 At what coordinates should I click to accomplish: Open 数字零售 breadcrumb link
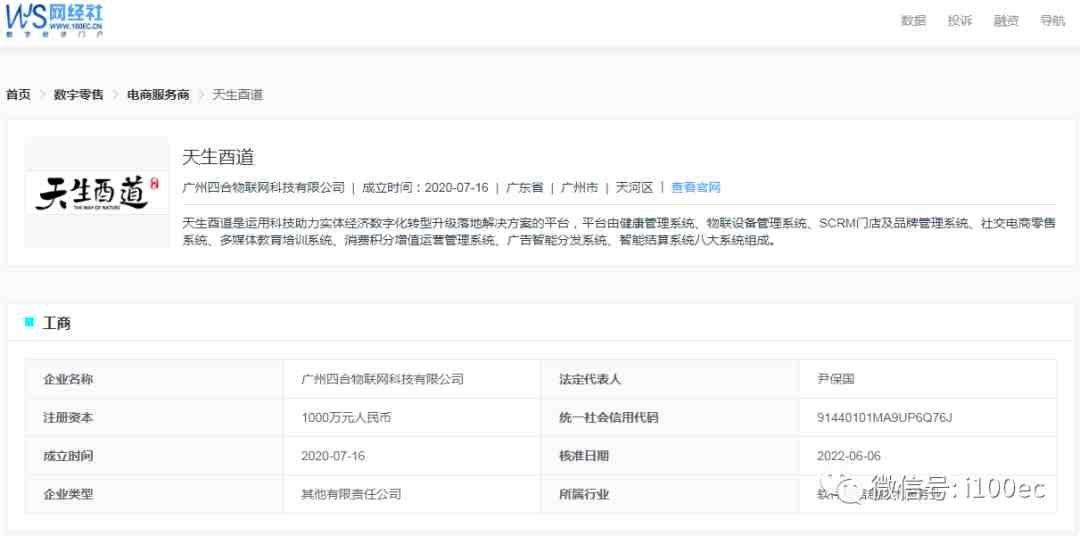[x=79, y=95]
